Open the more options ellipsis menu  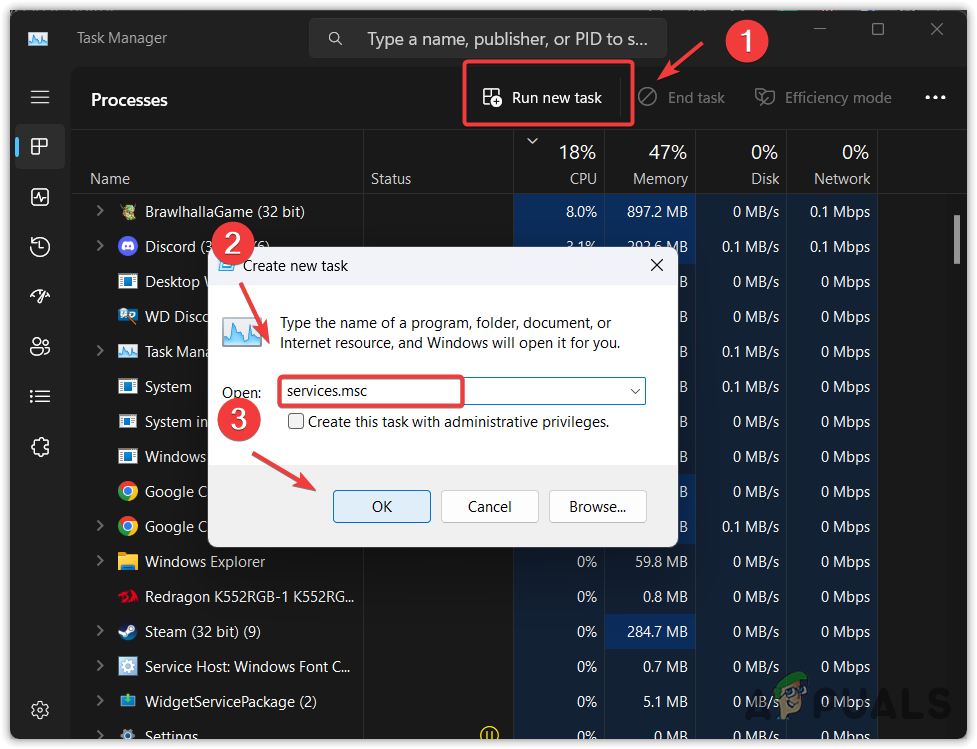[935, 97]
